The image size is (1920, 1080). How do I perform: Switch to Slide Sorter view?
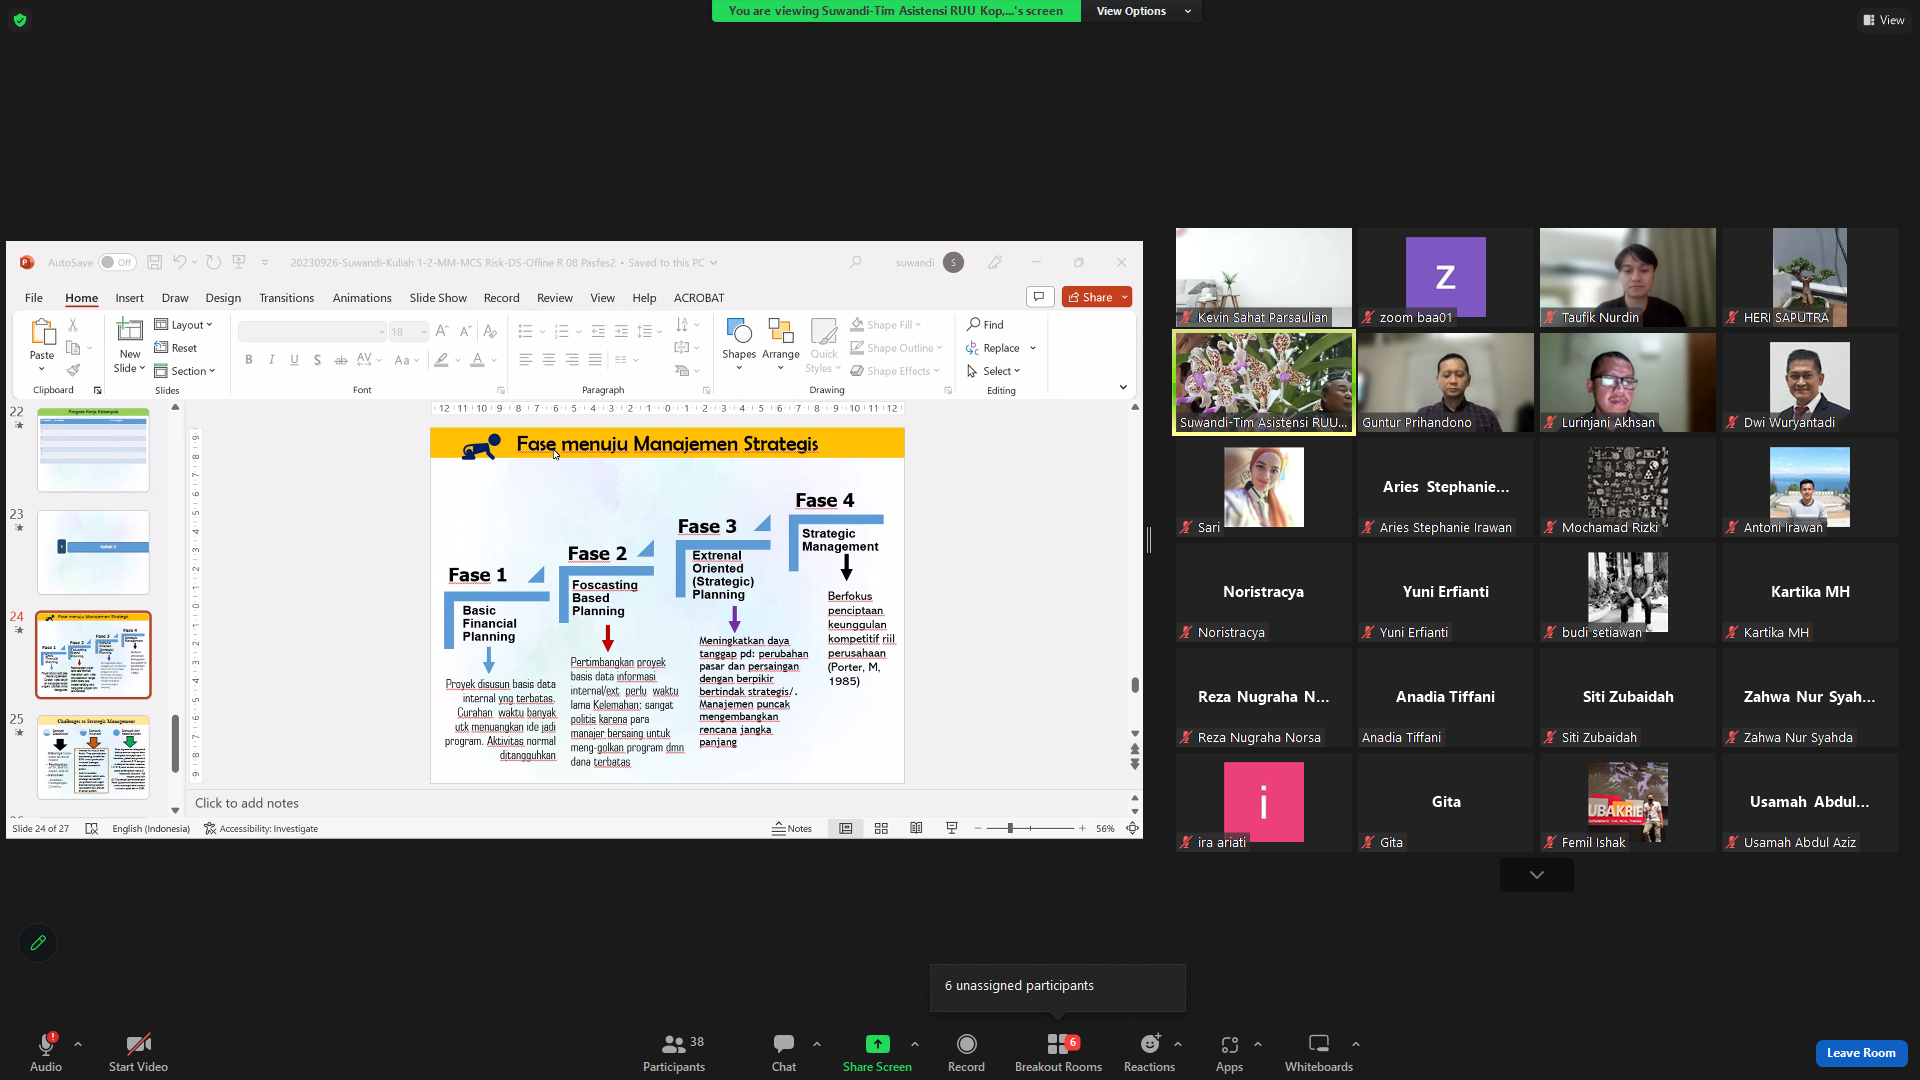(x=881, y=829)
